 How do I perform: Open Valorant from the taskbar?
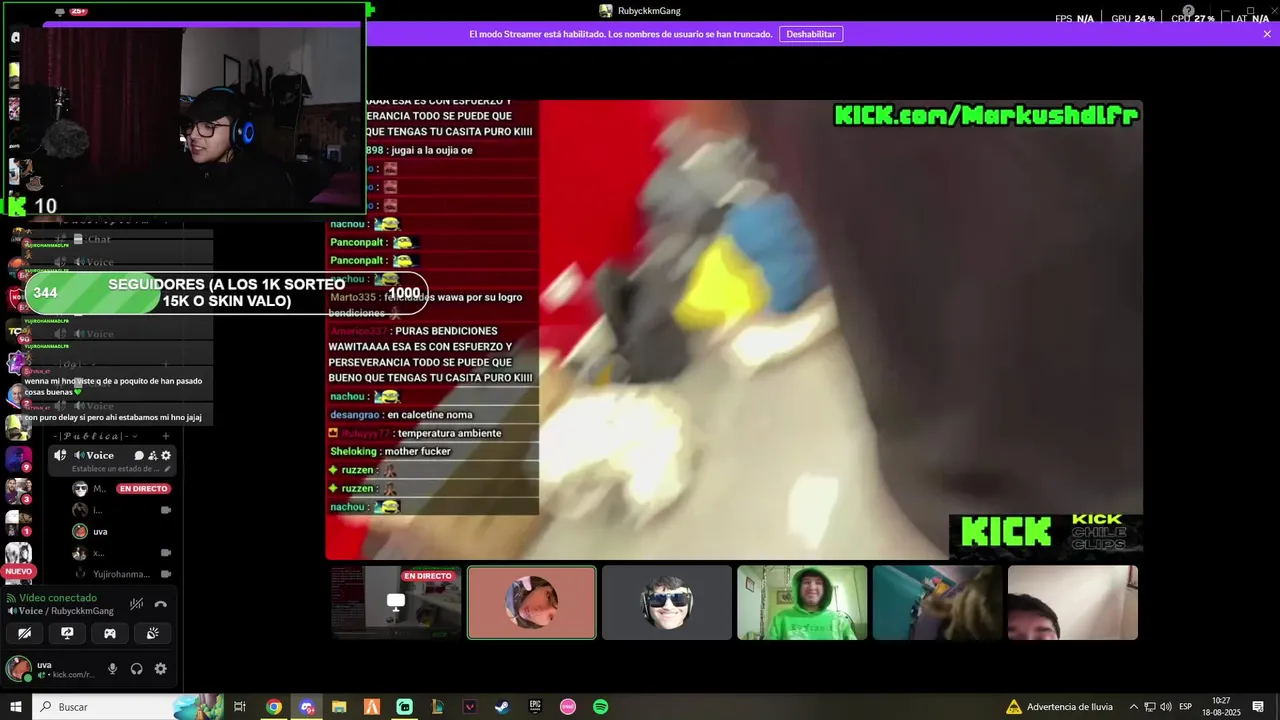[470, 706]
